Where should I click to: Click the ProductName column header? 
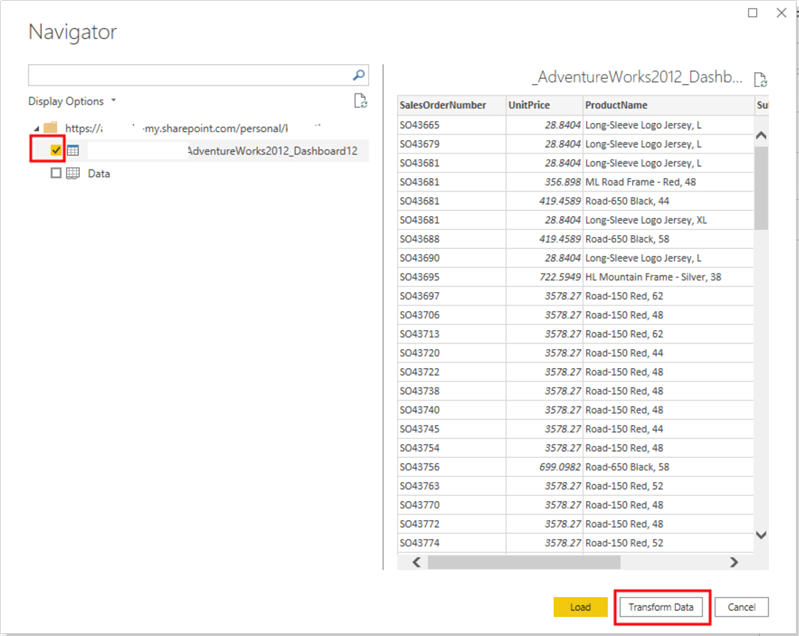618,105
